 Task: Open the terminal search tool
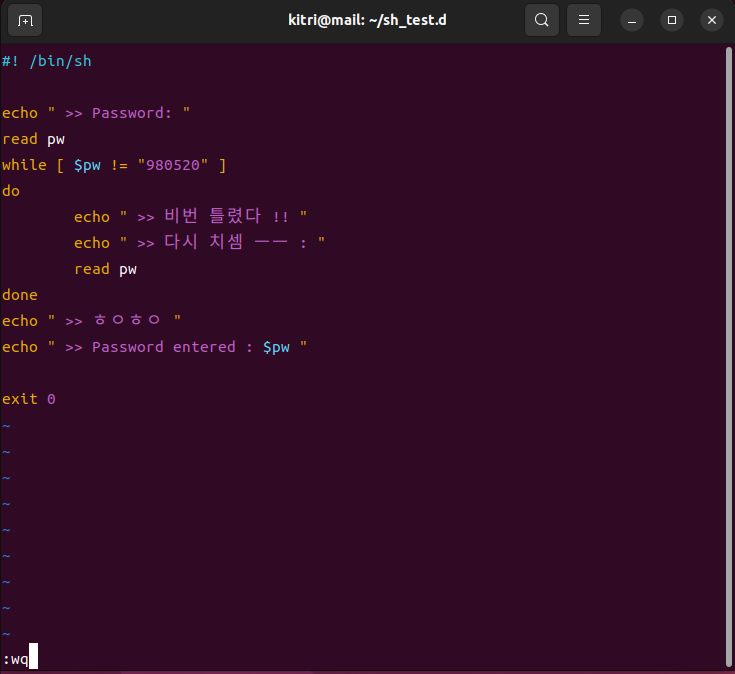pos(541,20)
